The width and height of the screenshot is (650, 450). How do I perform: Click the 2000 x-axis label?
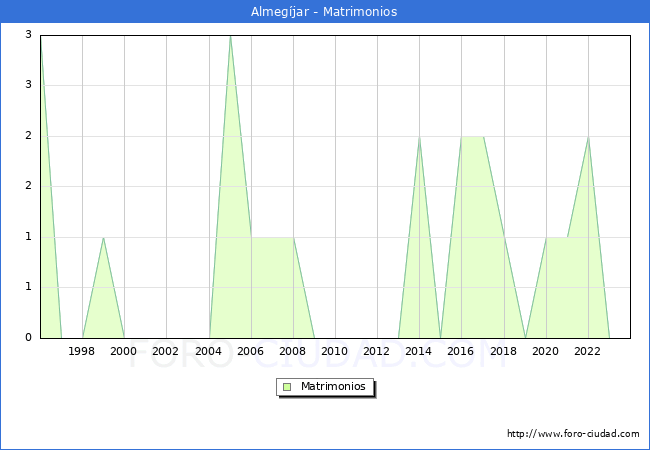(x=124, y=351)
